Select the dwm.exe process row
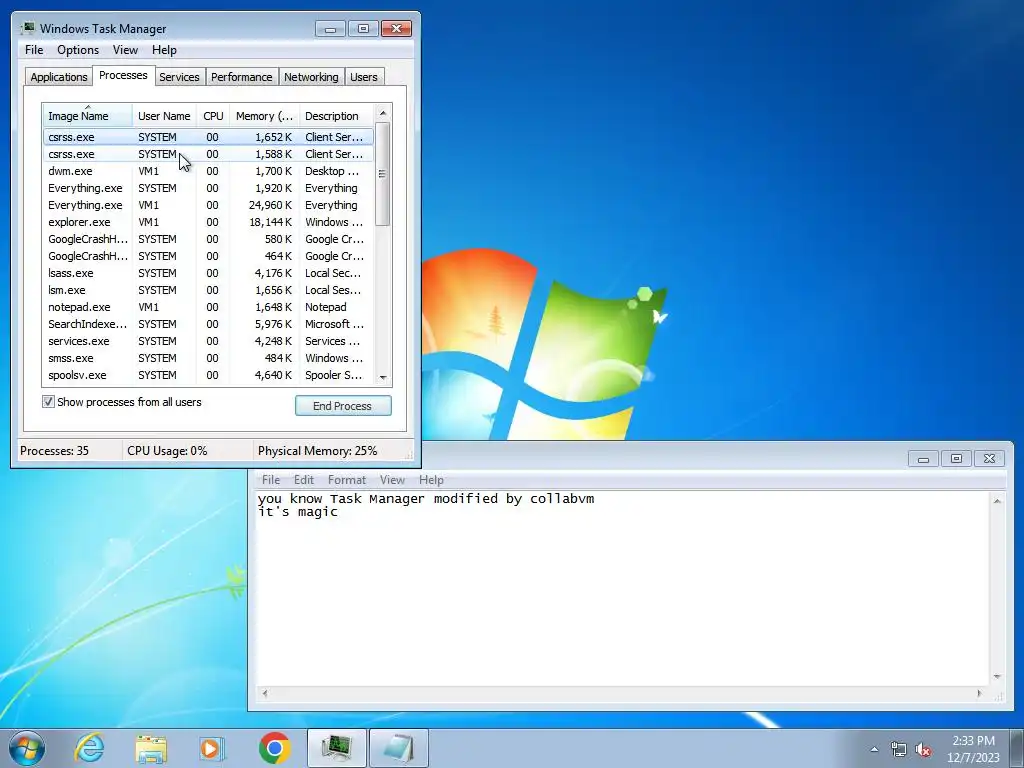This screenshot has width=1024, height=768. (x=208, y=171)
